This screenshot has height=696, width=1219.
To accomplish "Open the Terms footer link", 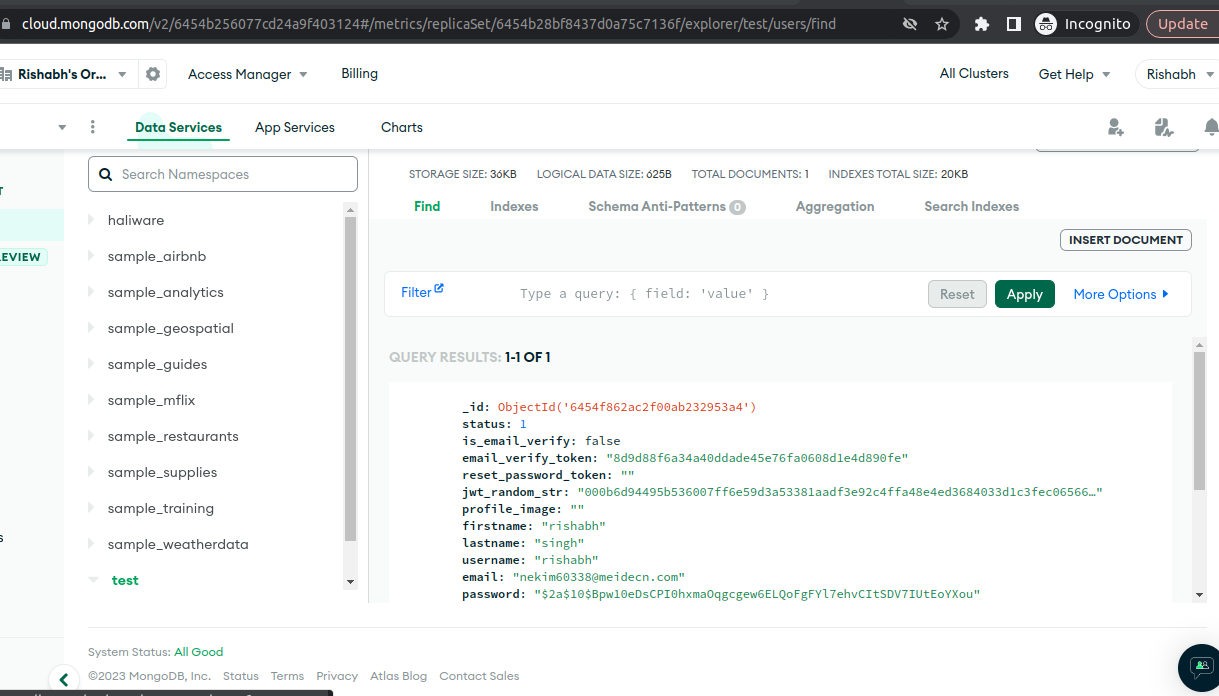I will pos(287,676).
